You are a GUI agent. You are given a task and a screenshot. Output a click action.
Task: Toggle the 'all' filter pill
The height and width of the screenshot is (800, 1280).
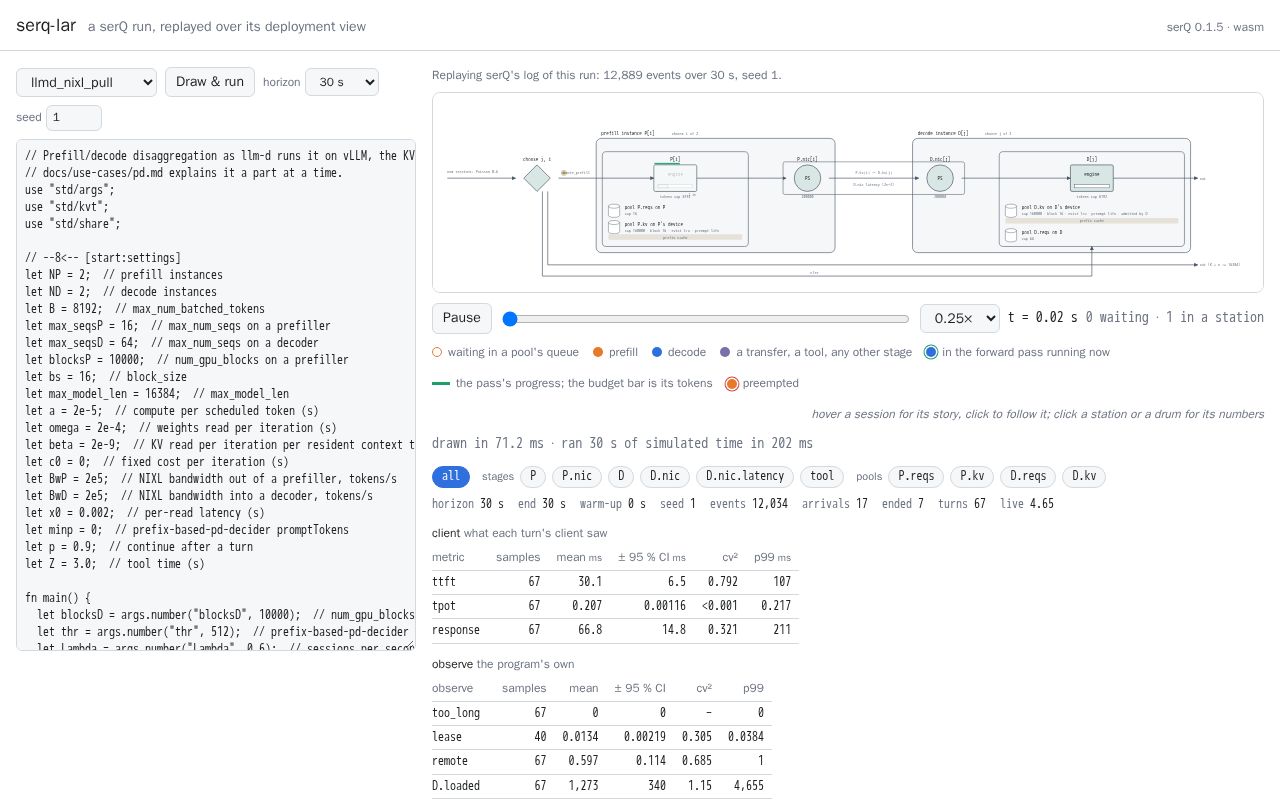[451, 477]
